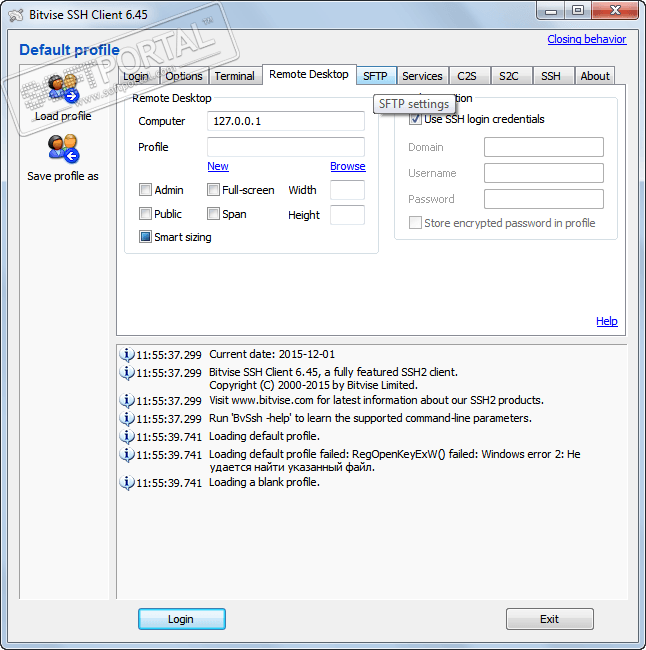The image size is (646, 650).
Task: Click the Domain input field
Action: coord(544,147)
